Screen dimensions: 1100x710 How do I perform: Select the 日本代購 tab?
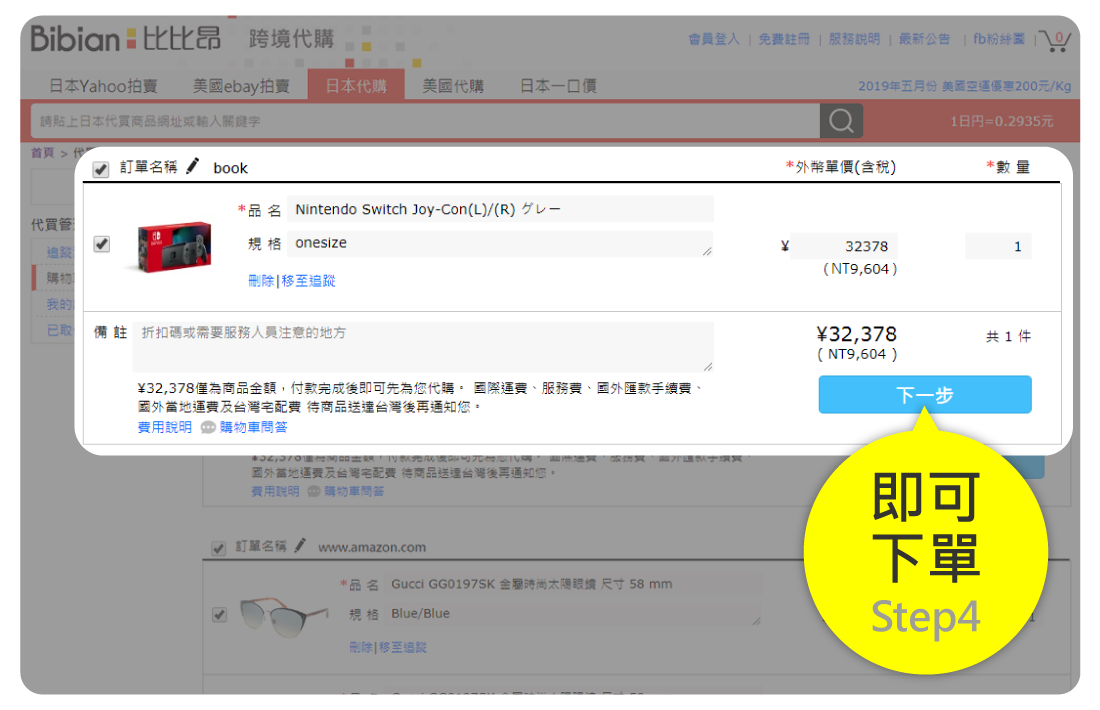click(356, 85)
